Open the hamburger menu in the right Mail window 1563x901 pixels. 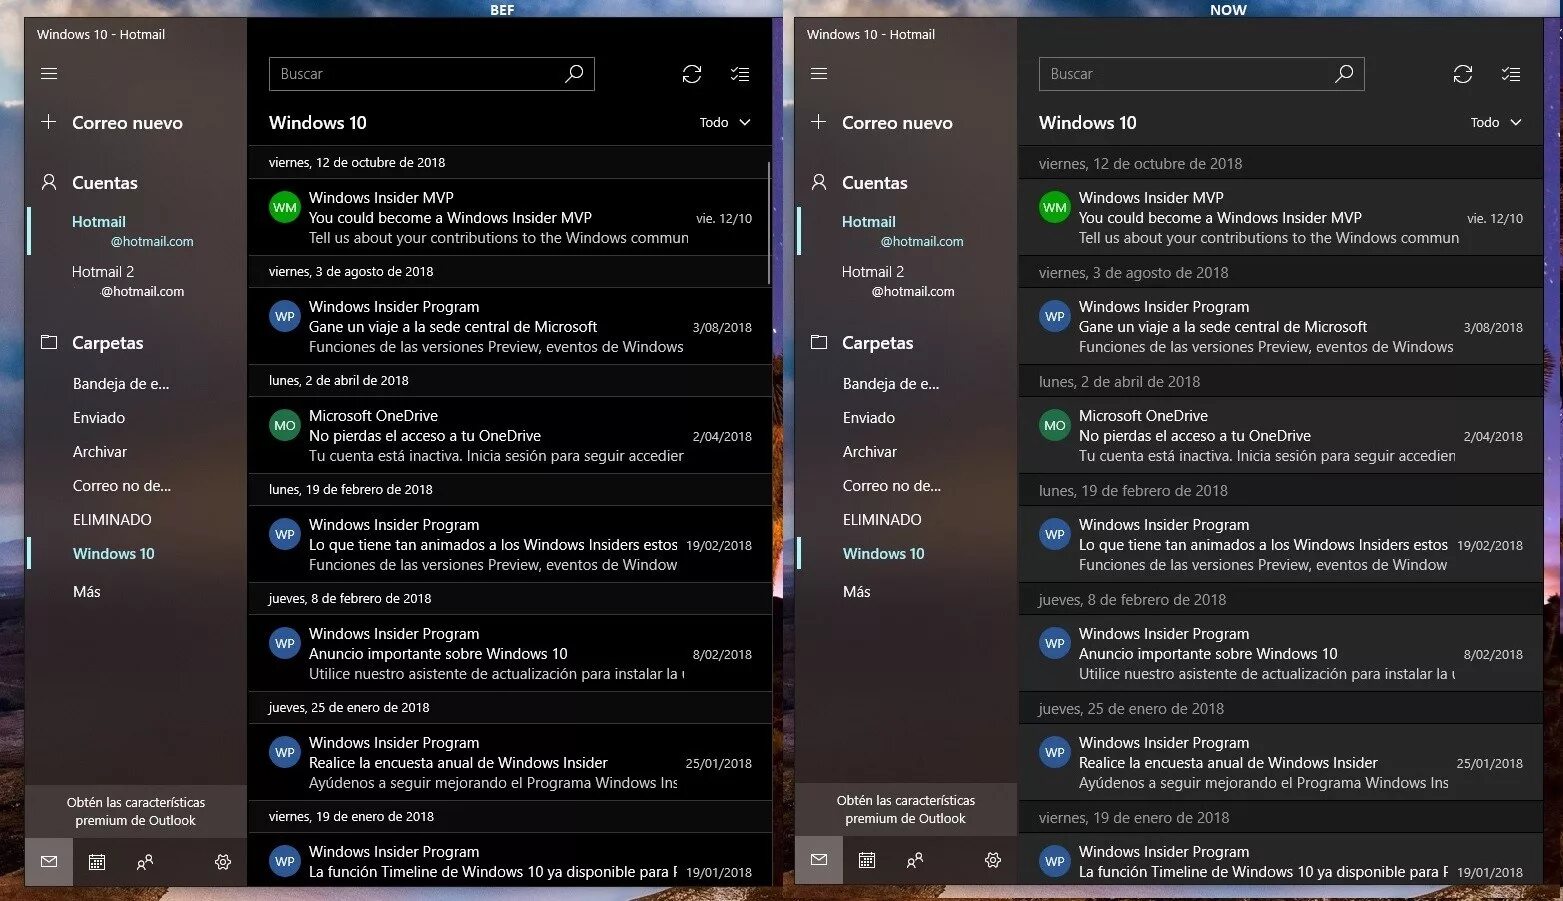(x=819, y=73)
